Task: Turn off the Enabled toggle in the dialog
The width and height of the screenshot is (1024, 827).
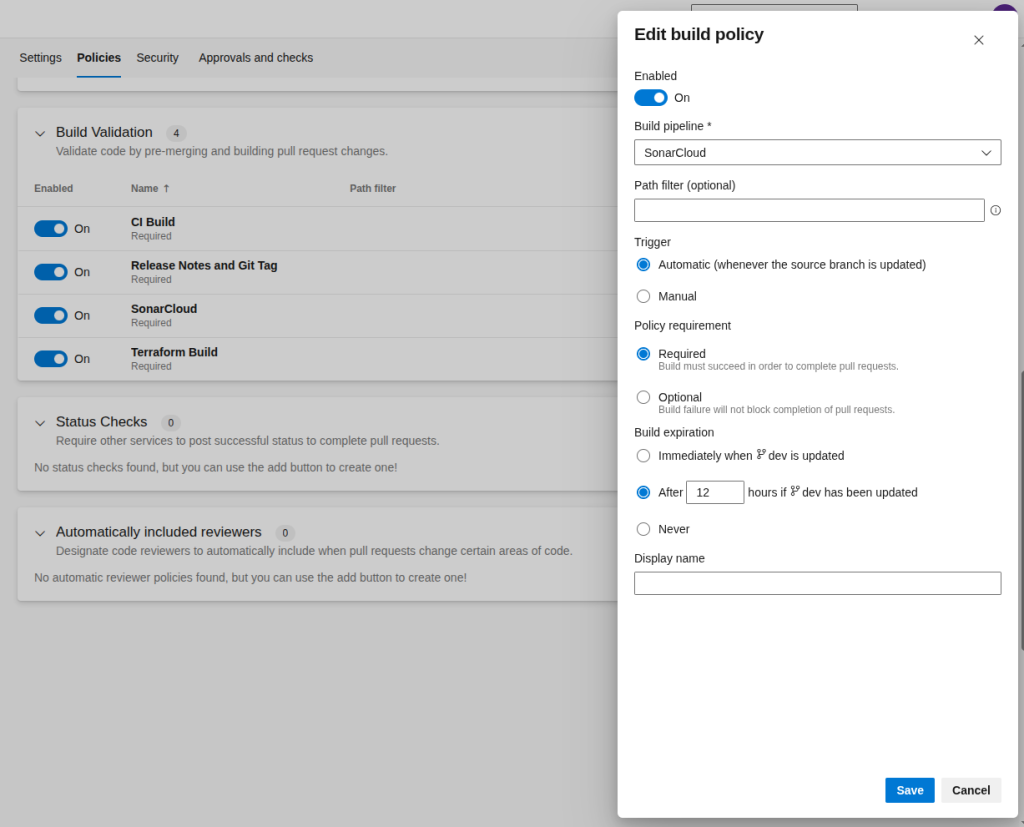Action: coord(651,98)
